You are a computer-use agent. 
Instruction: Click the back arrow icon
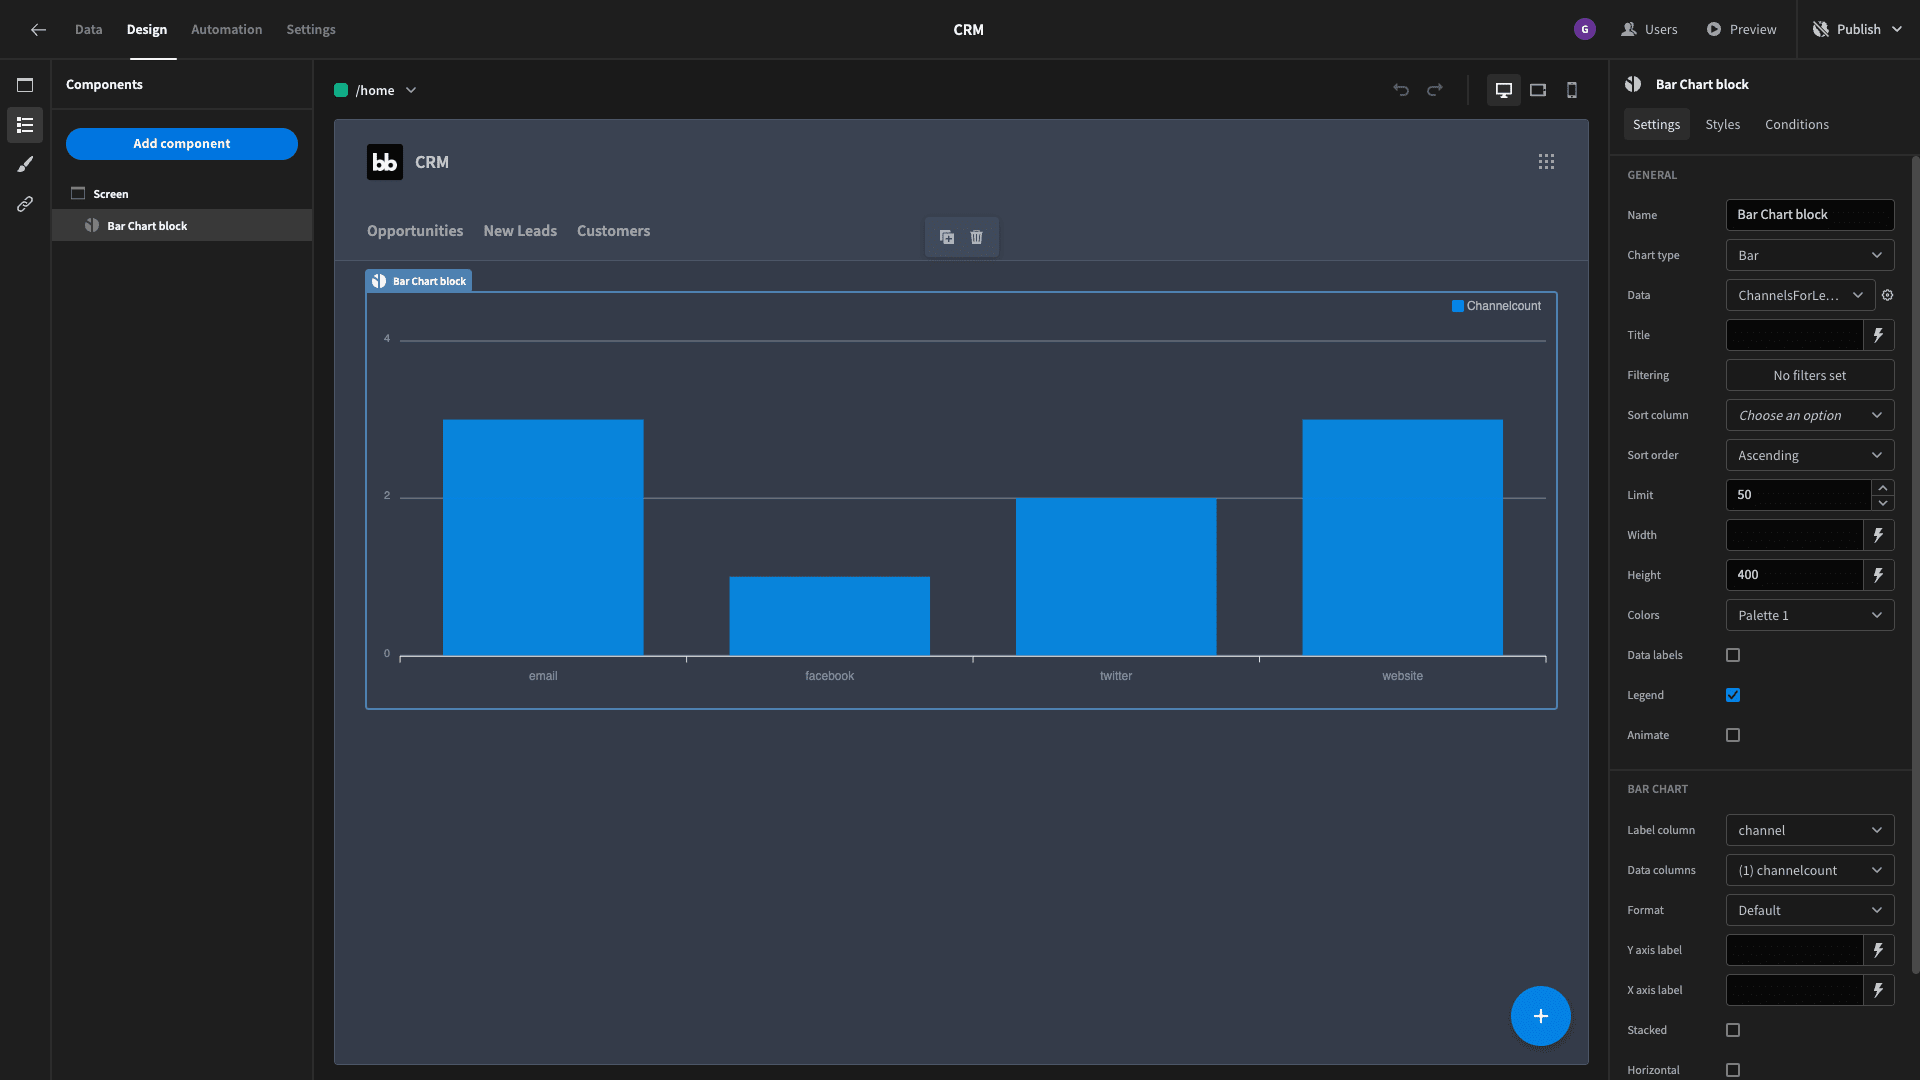click(38, 30)
